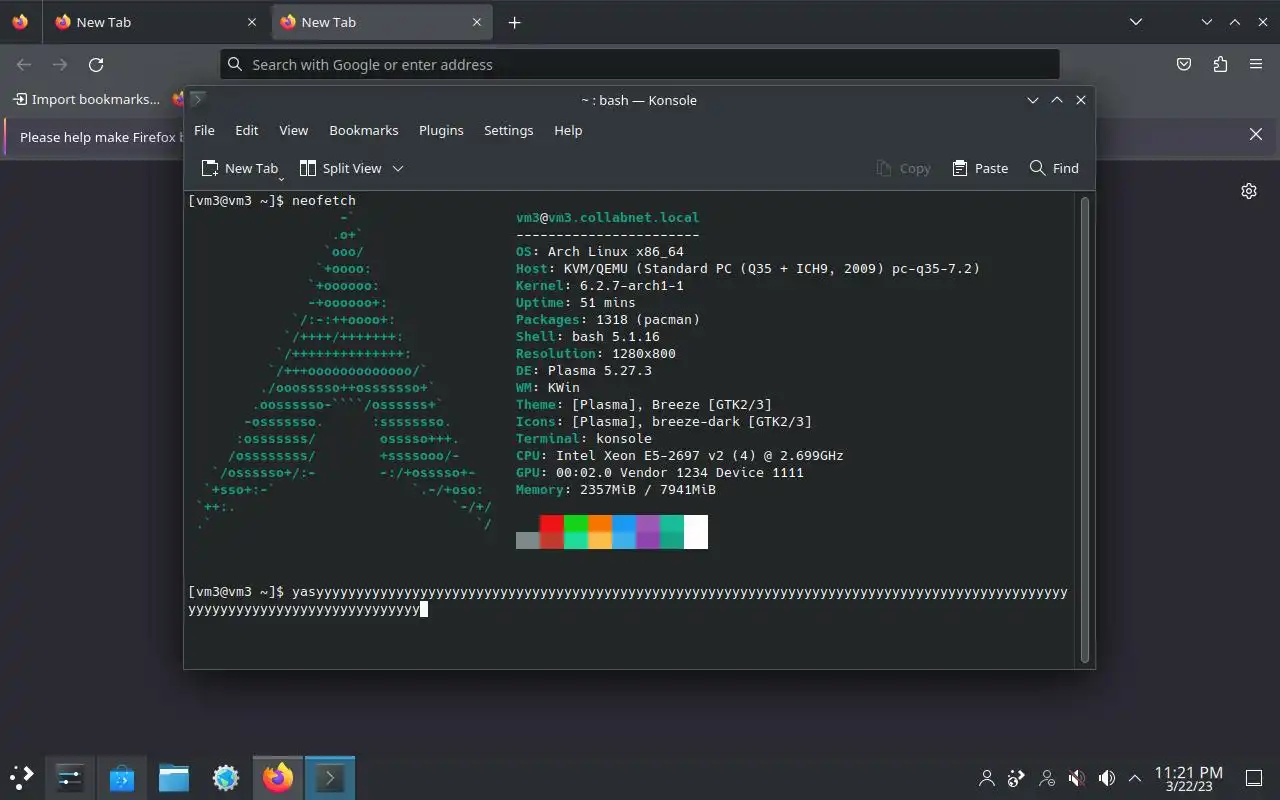The height and width of the screenshot is (800, 1280).
Task: Click Import bookmarks in Firefox bookmarks bar
Action: [86, 99]
